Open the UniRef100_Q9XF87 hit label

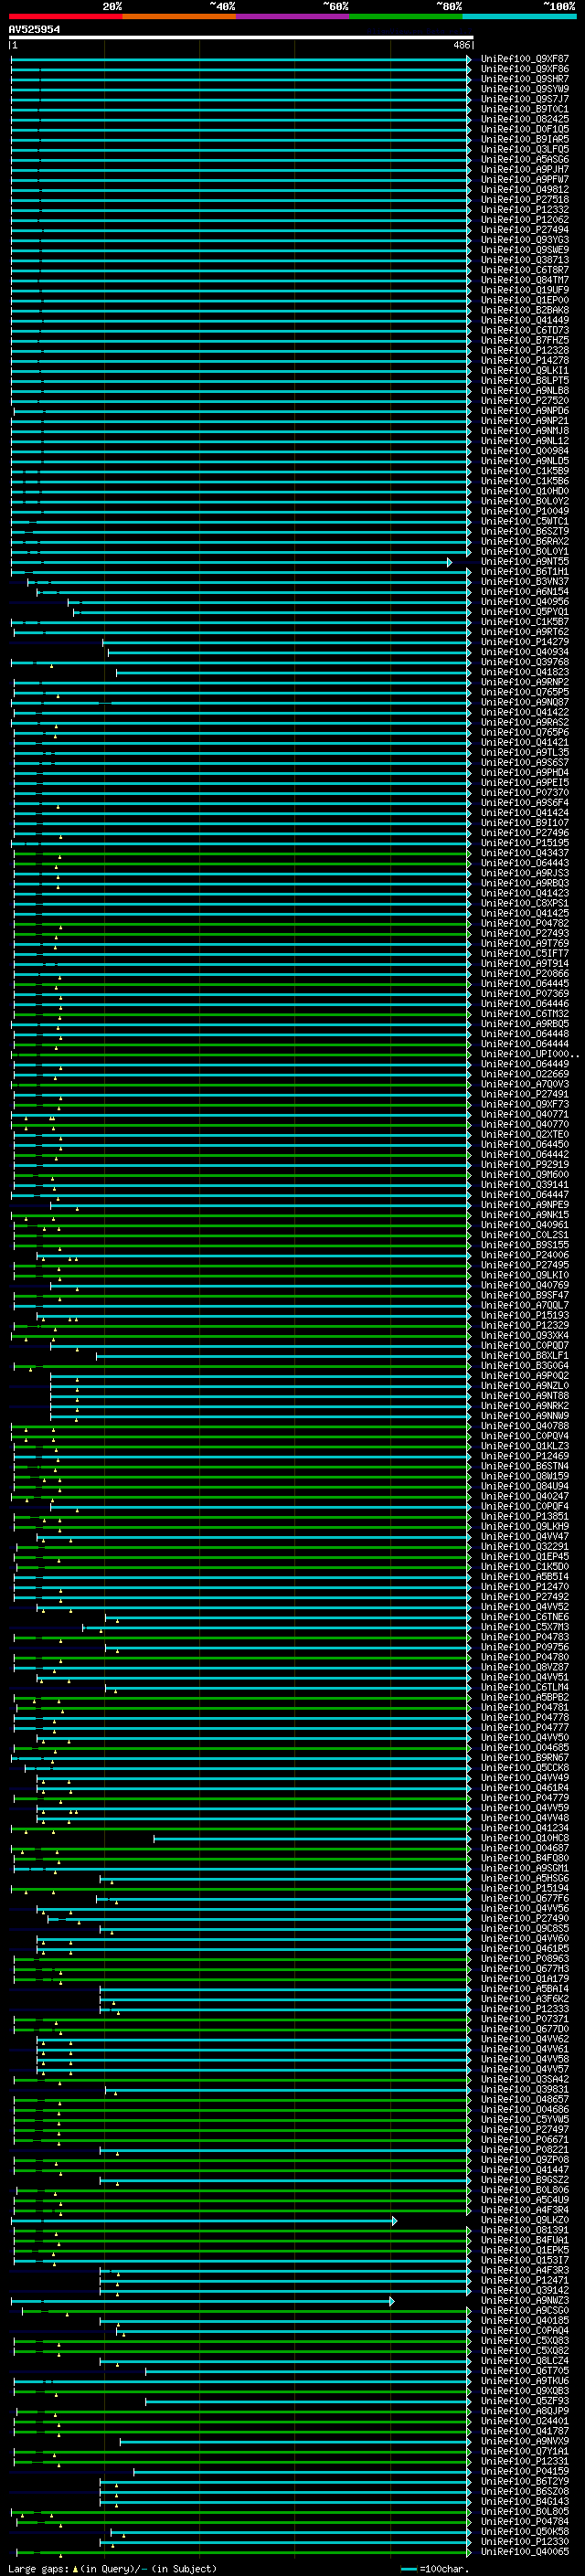point(524,59)
